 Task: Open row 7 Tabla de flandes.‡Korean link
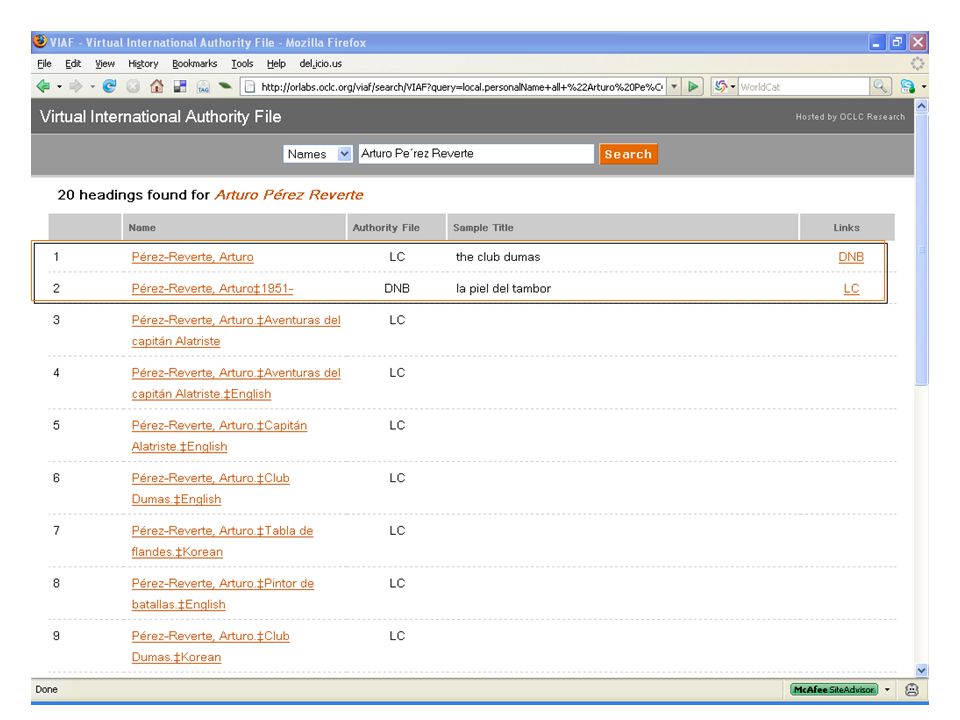coord(222,541)
